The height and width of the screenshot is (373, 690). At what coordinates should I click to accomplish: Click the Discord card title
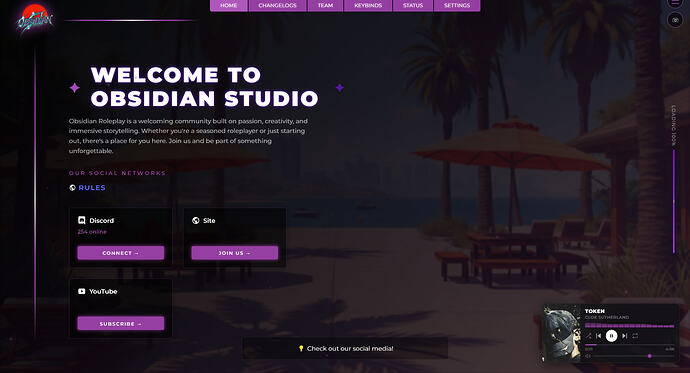[102, 220]
